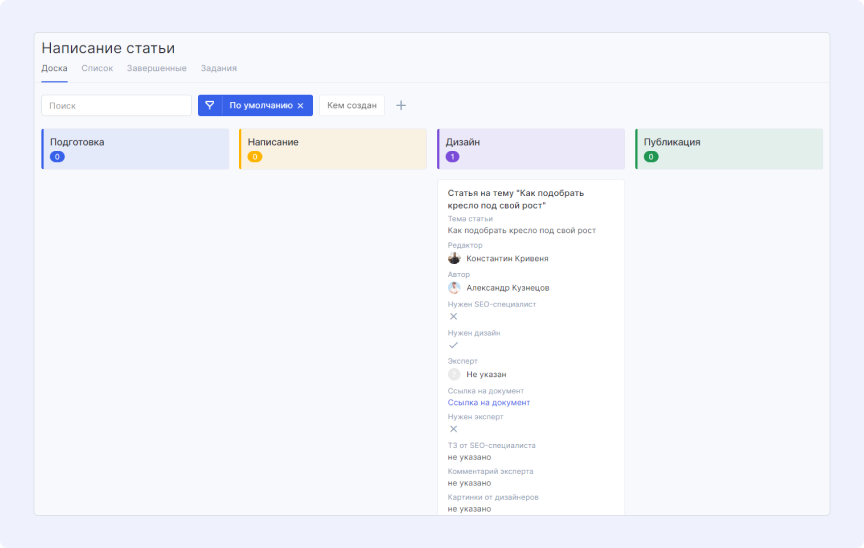864x548 pixels.
Task: Click Александр Кузнецов's avatar icon
Action: coord(454,288)
